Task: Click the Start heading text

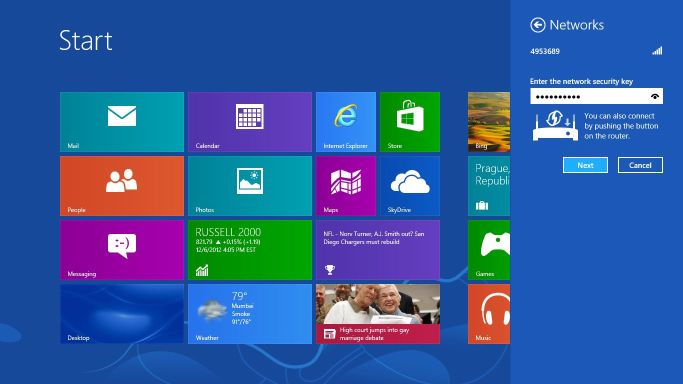Action: pyautogui.click(x=86, y=40)
